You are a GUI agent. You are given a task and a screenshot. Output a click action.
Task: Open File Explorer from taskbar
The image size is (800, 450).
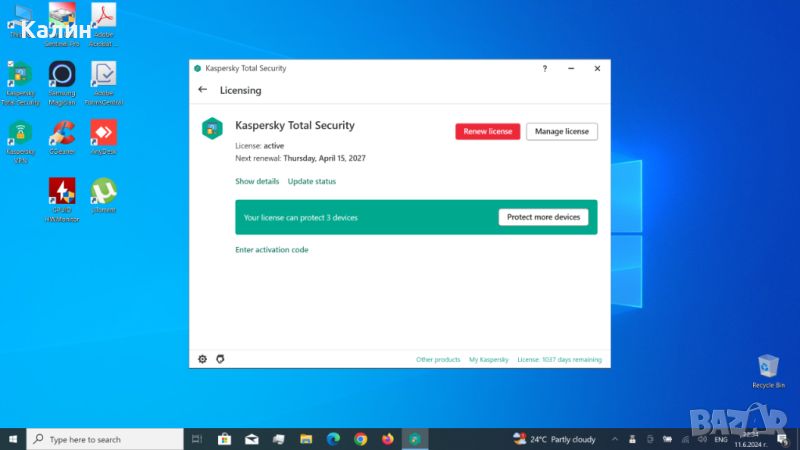pos(306,439)
